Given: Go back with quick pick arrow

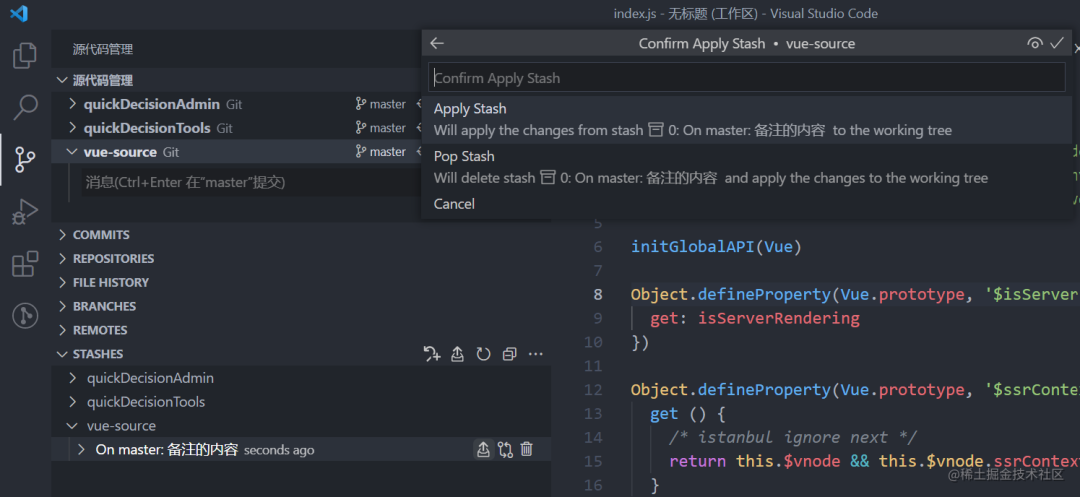Looking at the screenshot, I should [x=437, y=43].
